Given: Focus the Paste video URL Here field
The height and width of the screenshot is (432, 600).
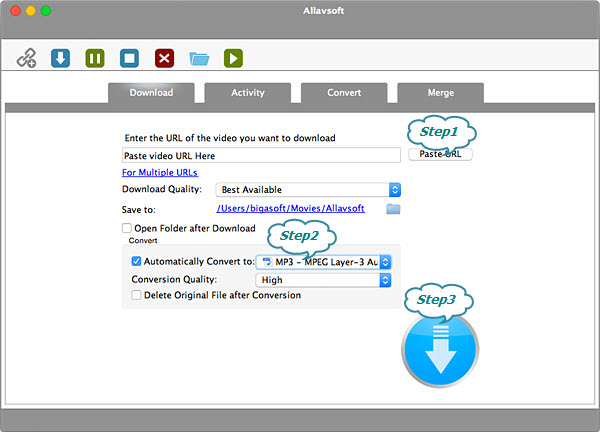Looking at the screenshot, I should click(261, 155).
